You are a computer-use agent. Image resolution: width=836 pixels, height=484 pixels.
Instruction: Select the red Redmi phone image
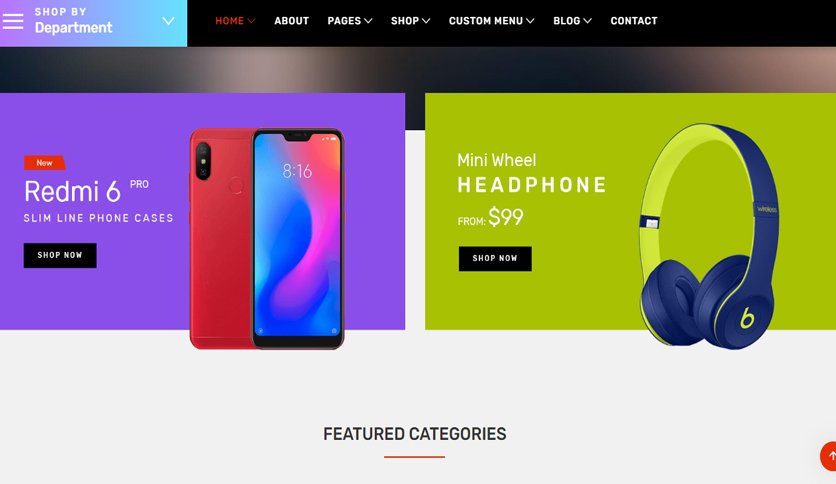(267, 238)
